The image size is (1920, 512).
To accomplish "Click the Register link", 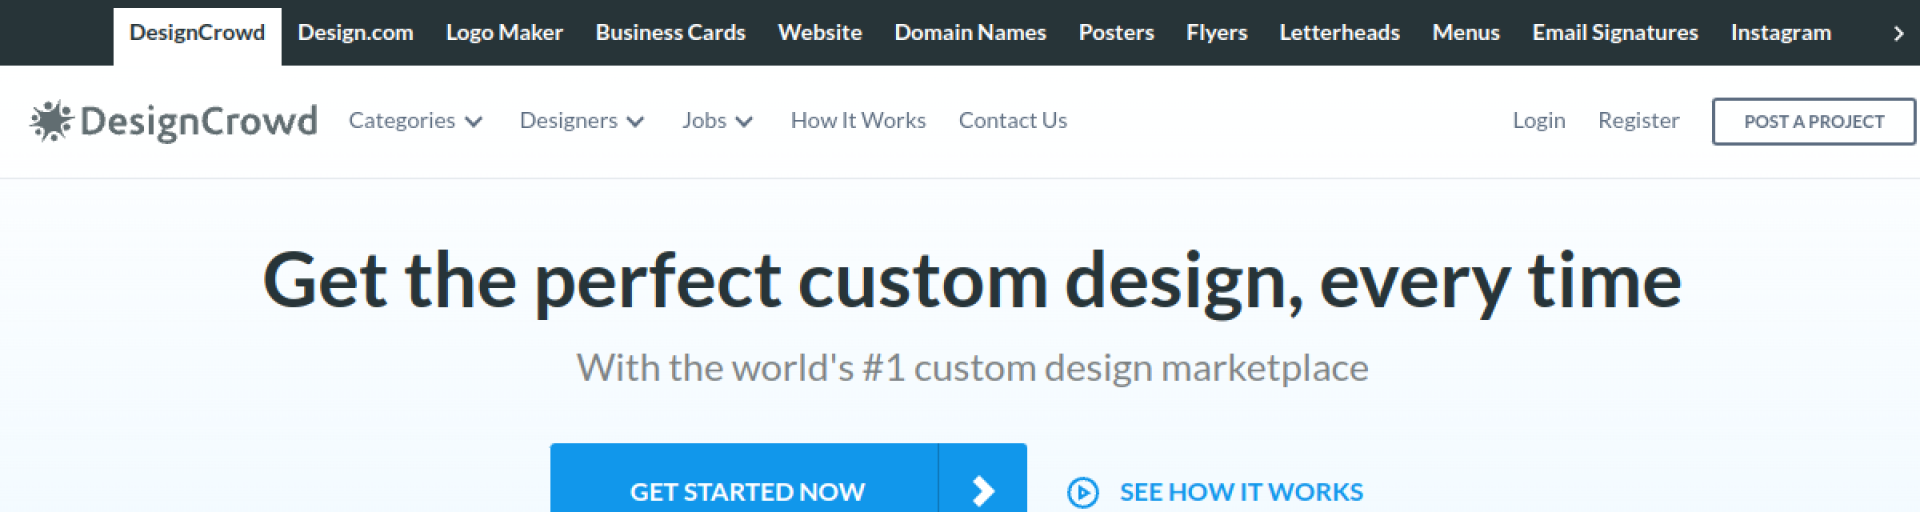I will pos(1638,121).
